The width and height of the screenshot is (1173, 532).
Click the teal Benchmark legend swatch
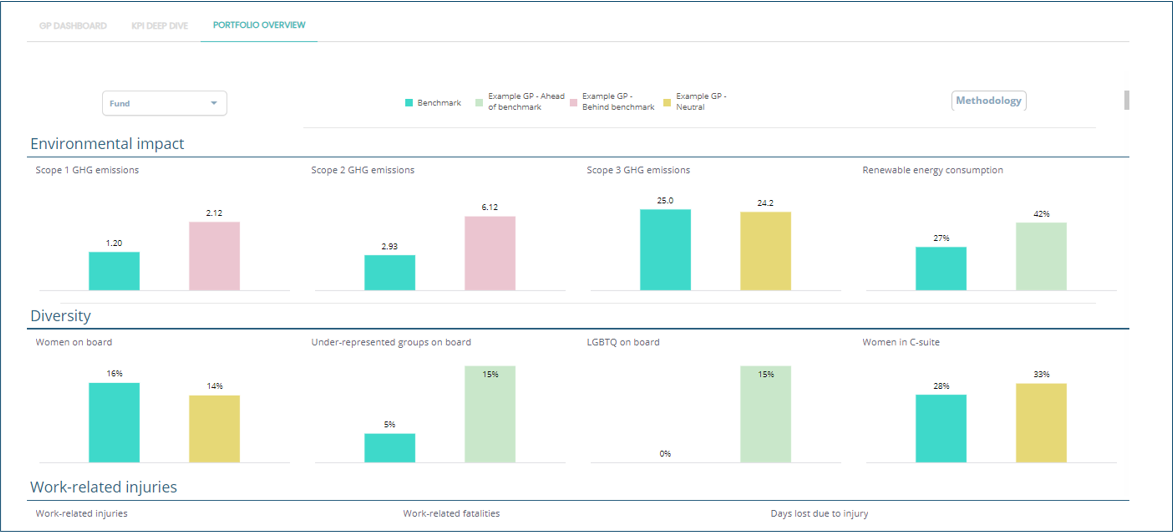click(x=409, y=103)
